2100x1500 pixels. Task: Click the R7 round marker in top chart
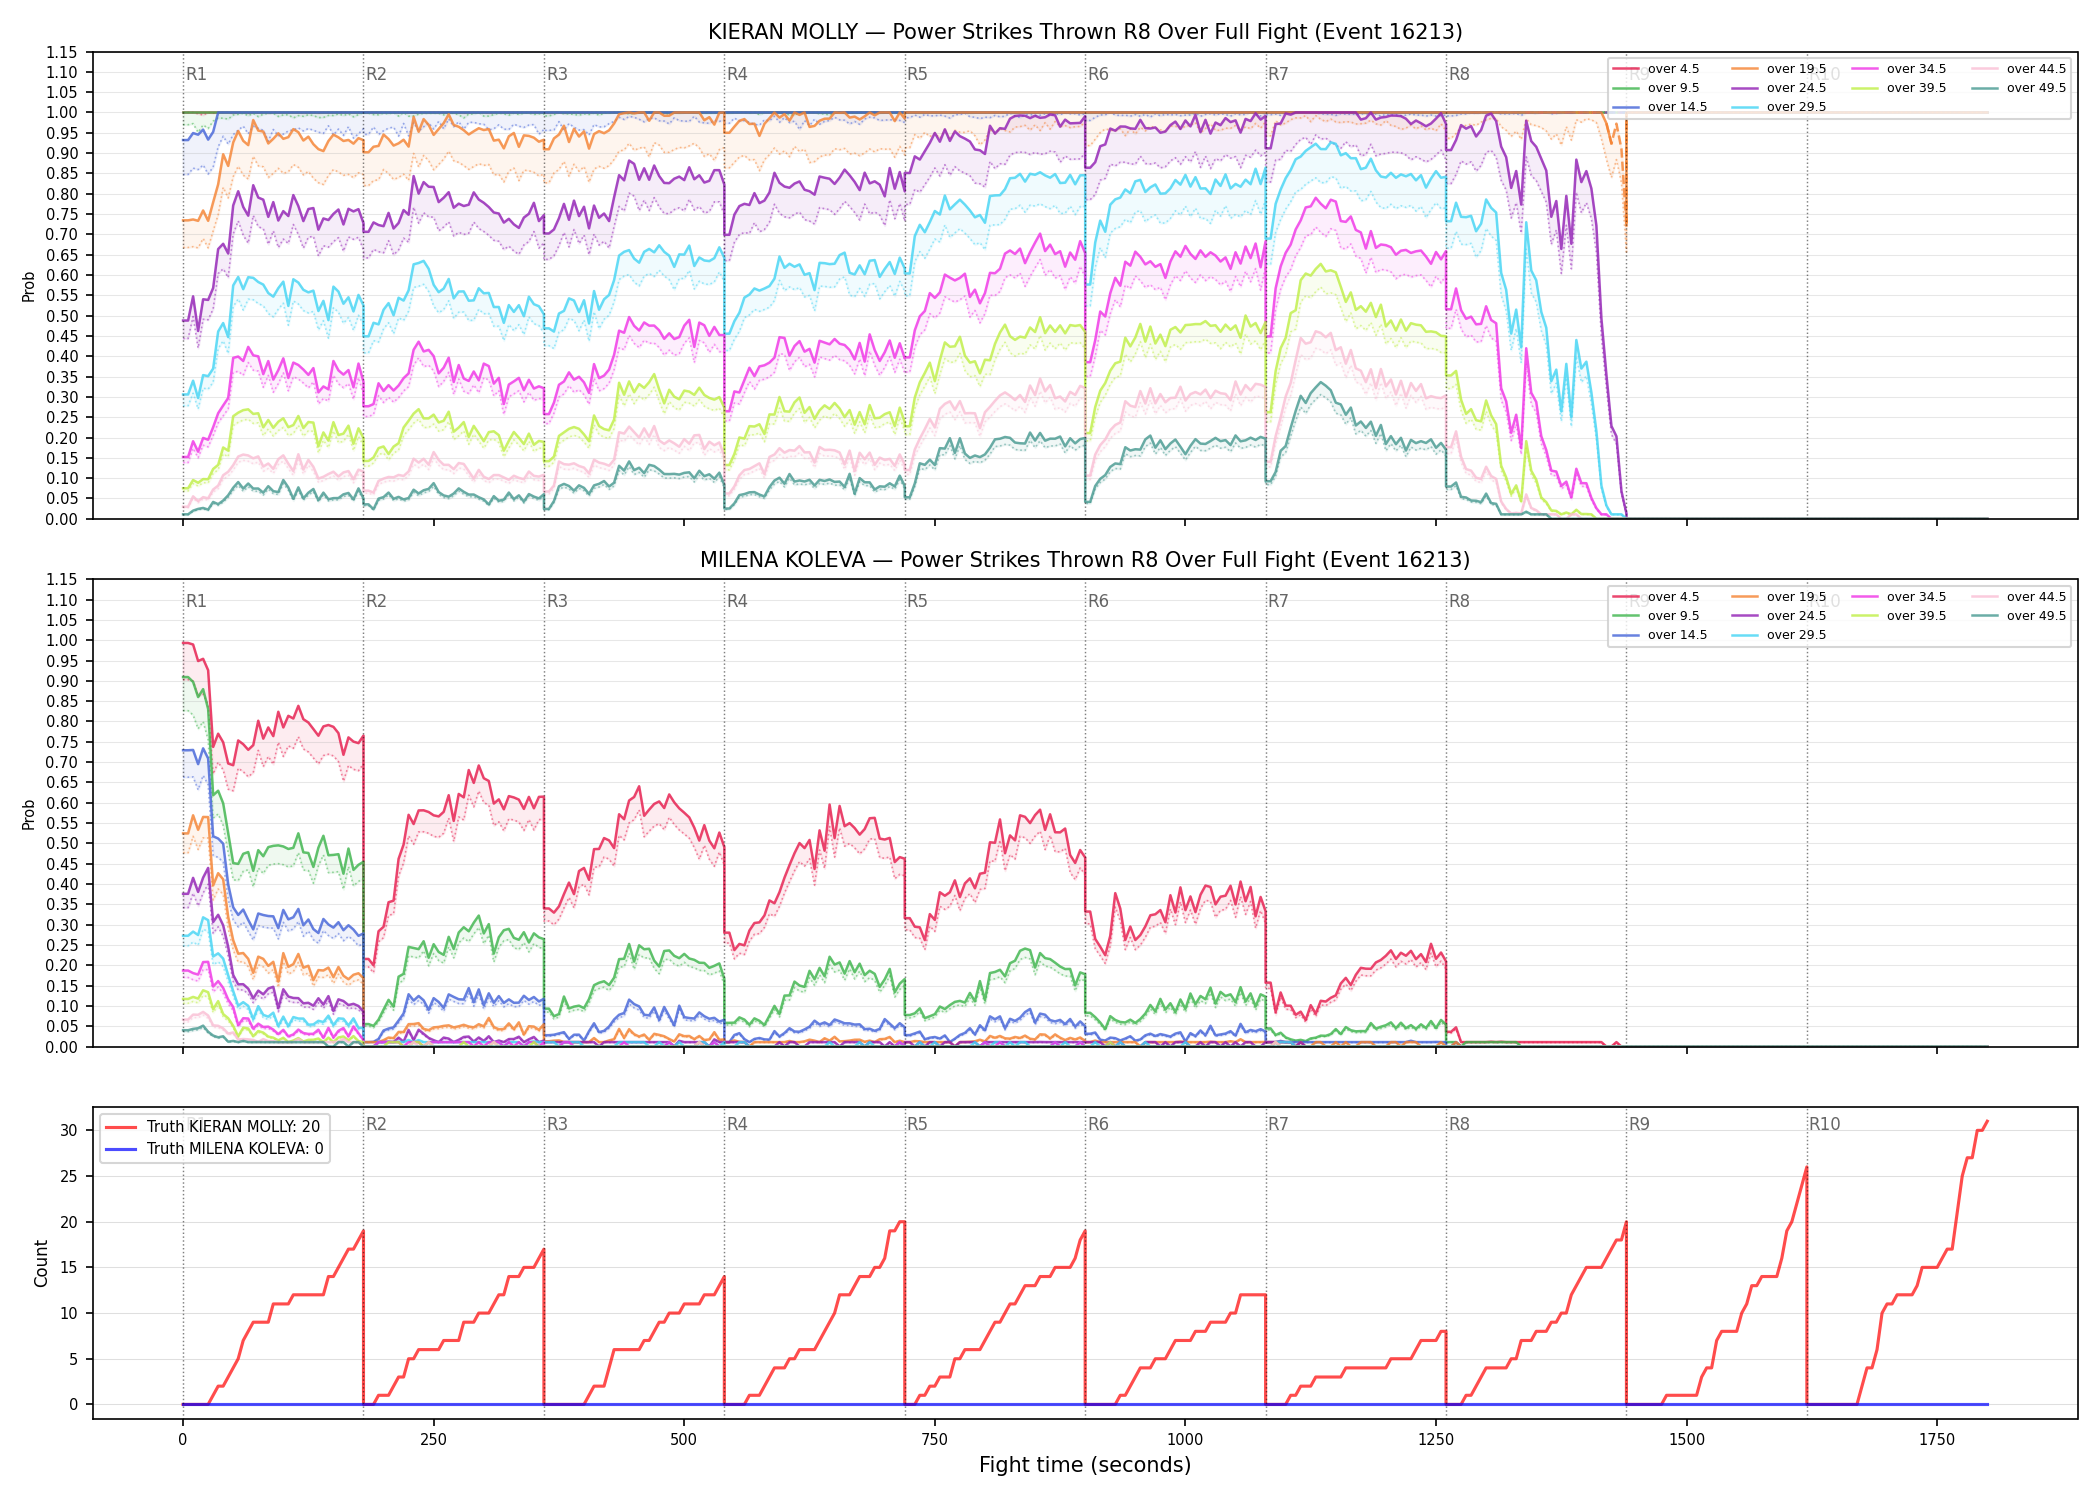[x=1278, y=74]
